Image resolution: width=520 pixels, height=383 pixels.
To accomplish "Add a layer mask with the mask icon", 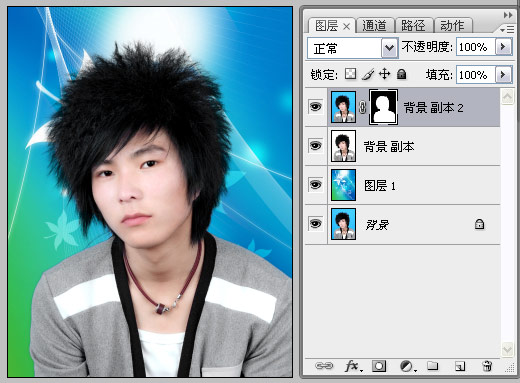I will (379, 366).
